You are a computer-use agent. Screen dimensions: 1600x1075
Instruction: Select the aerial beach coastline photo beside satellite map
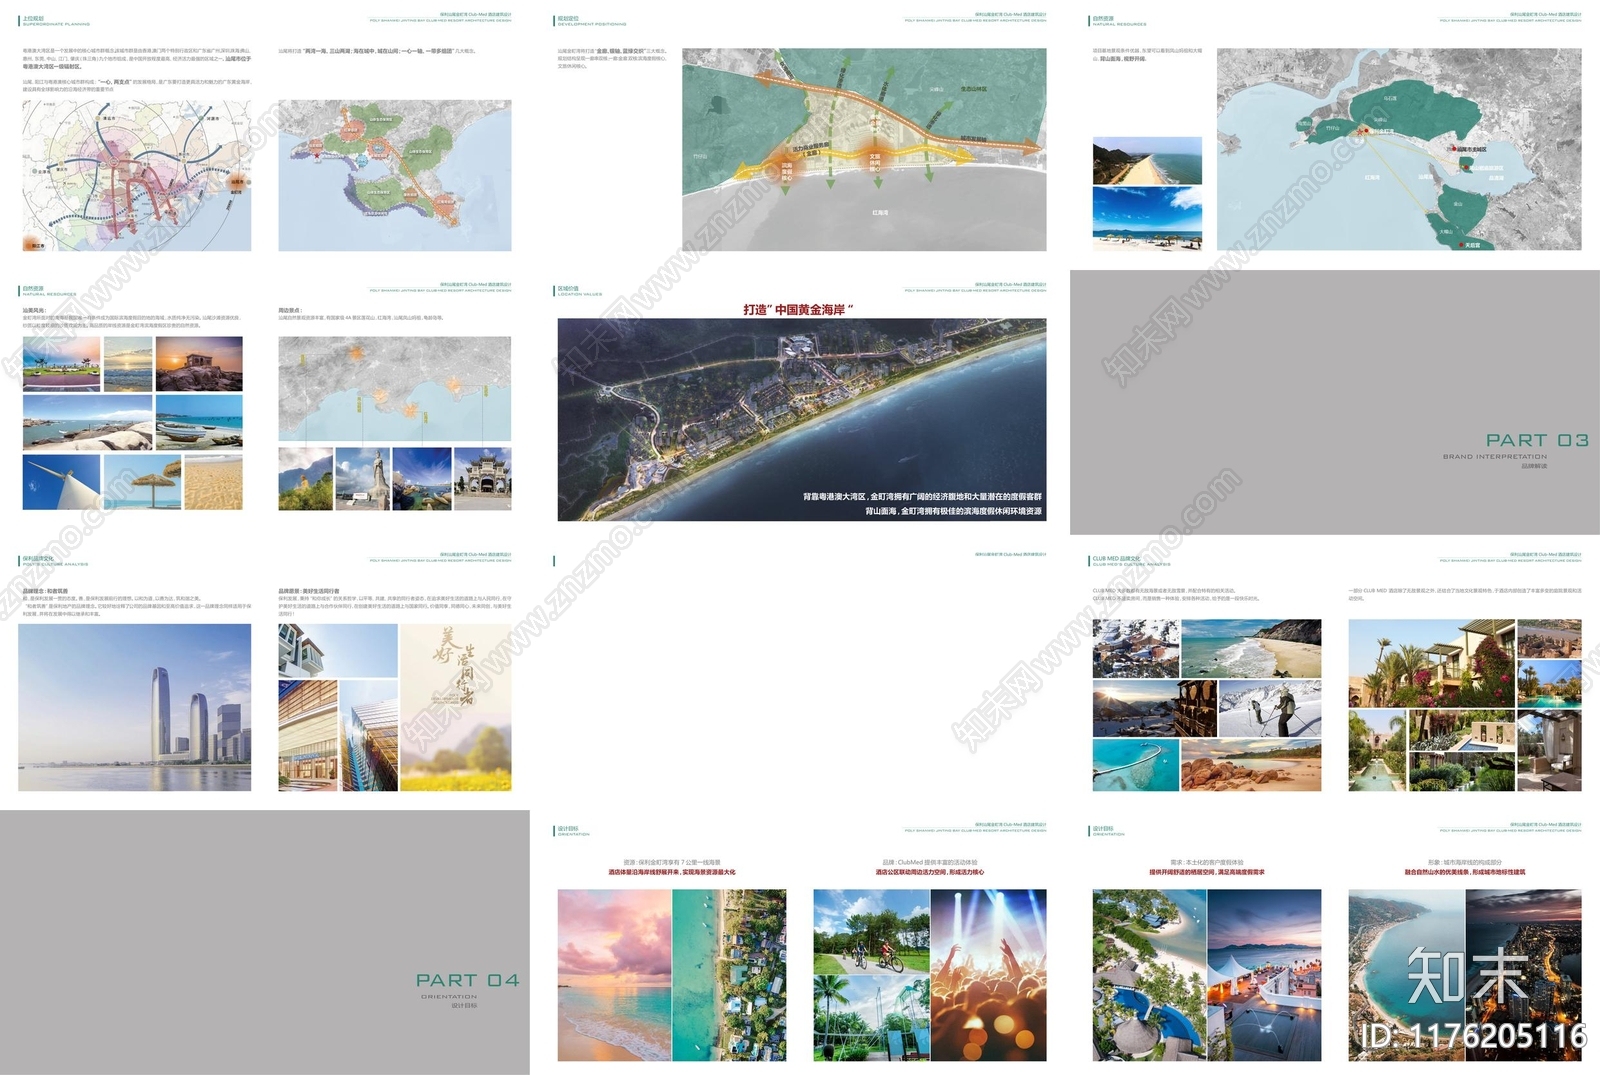coord(1147,160)
